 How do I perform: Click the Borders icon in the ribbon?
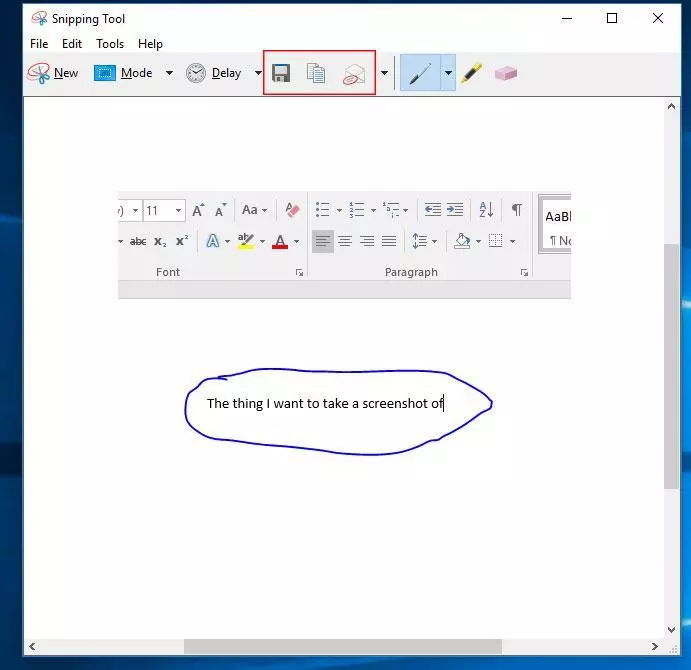click(x=495, y=241)
